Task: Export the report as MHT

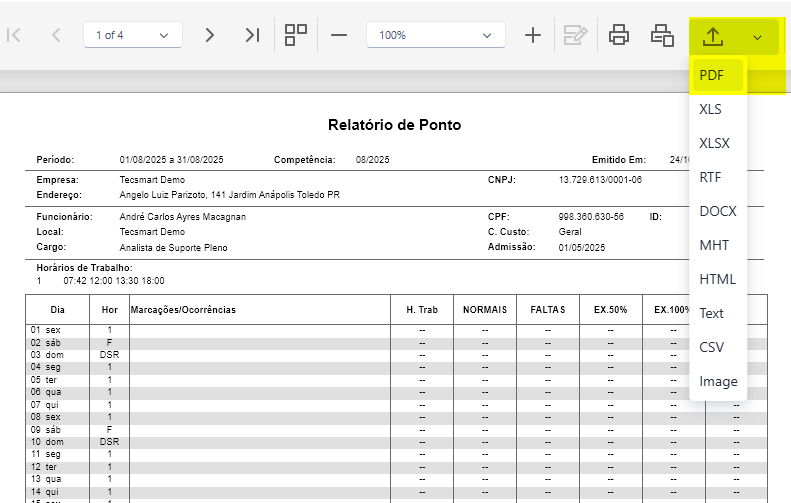Action: click(718, 246)
